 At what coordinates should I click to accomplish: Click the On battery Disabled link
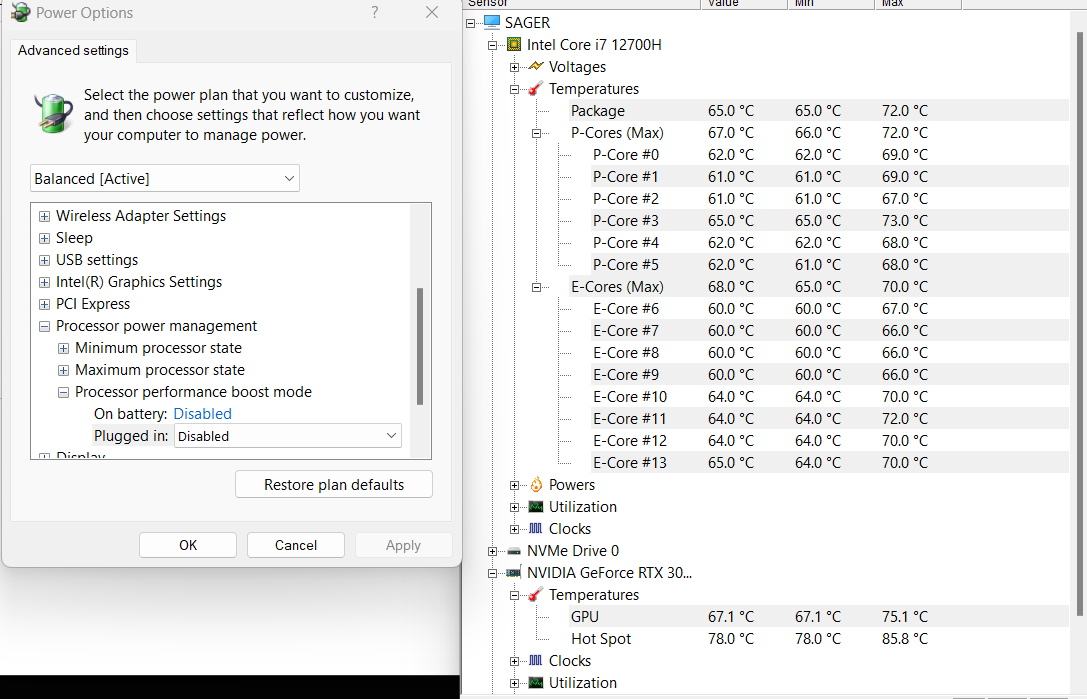(x=202, y=414)
